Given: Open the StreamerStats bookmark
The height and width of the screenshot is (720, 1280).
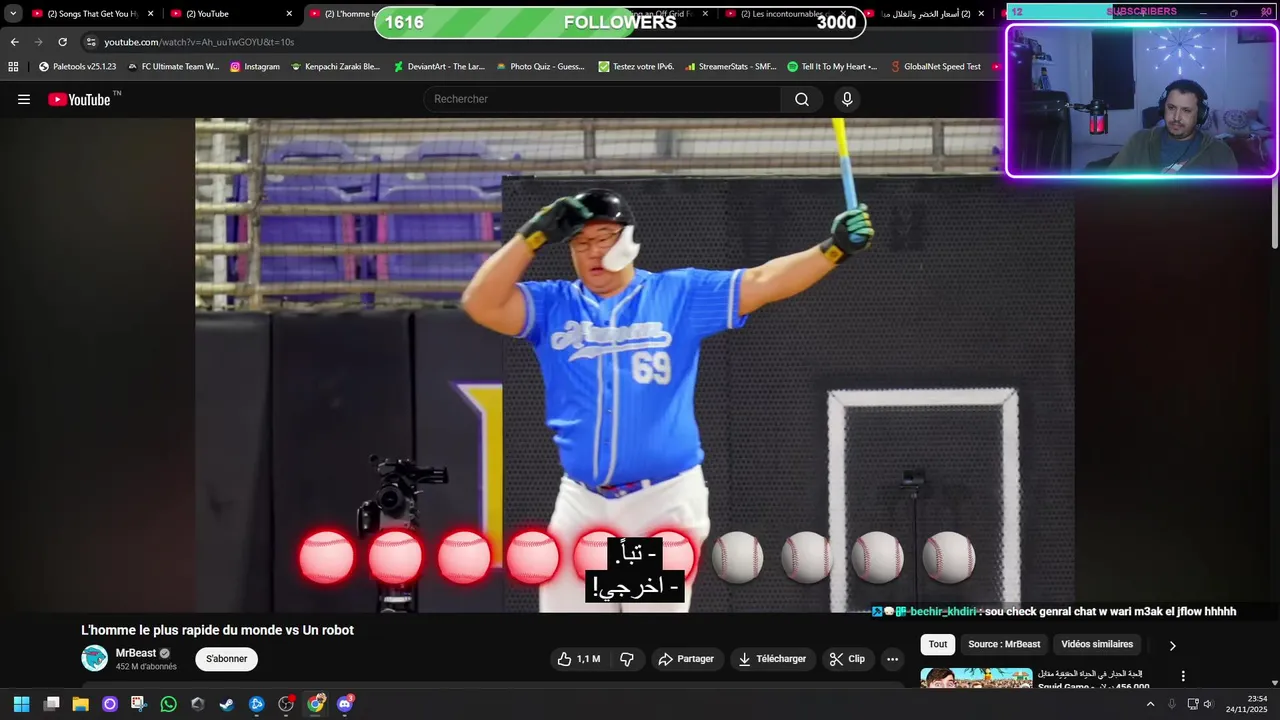Looking at the screenshot, I should tap(731, 67).
